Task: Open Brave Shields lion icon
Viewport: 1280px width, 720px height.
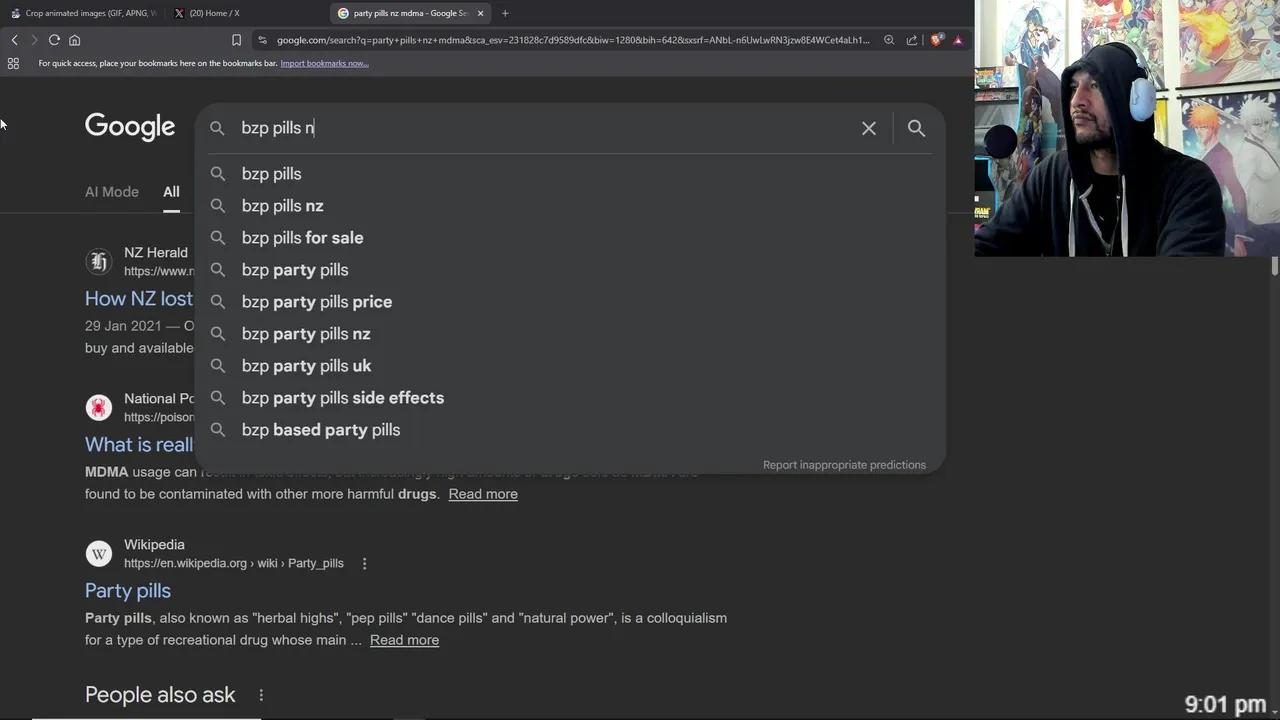Action: (936, 40)
